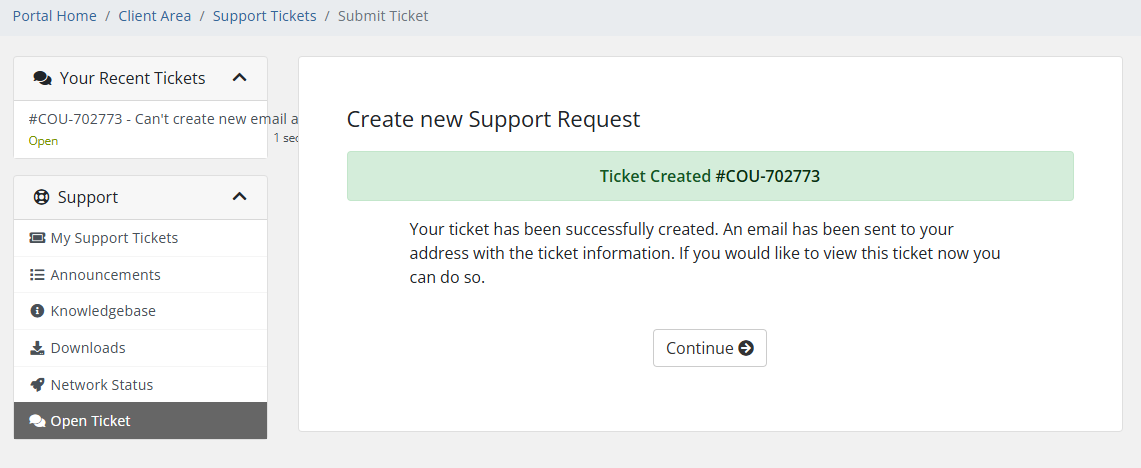This screenshot has width=1141, height=468.
Task: Click the download icon next to Downloads
Action: (x=37, y=348)
